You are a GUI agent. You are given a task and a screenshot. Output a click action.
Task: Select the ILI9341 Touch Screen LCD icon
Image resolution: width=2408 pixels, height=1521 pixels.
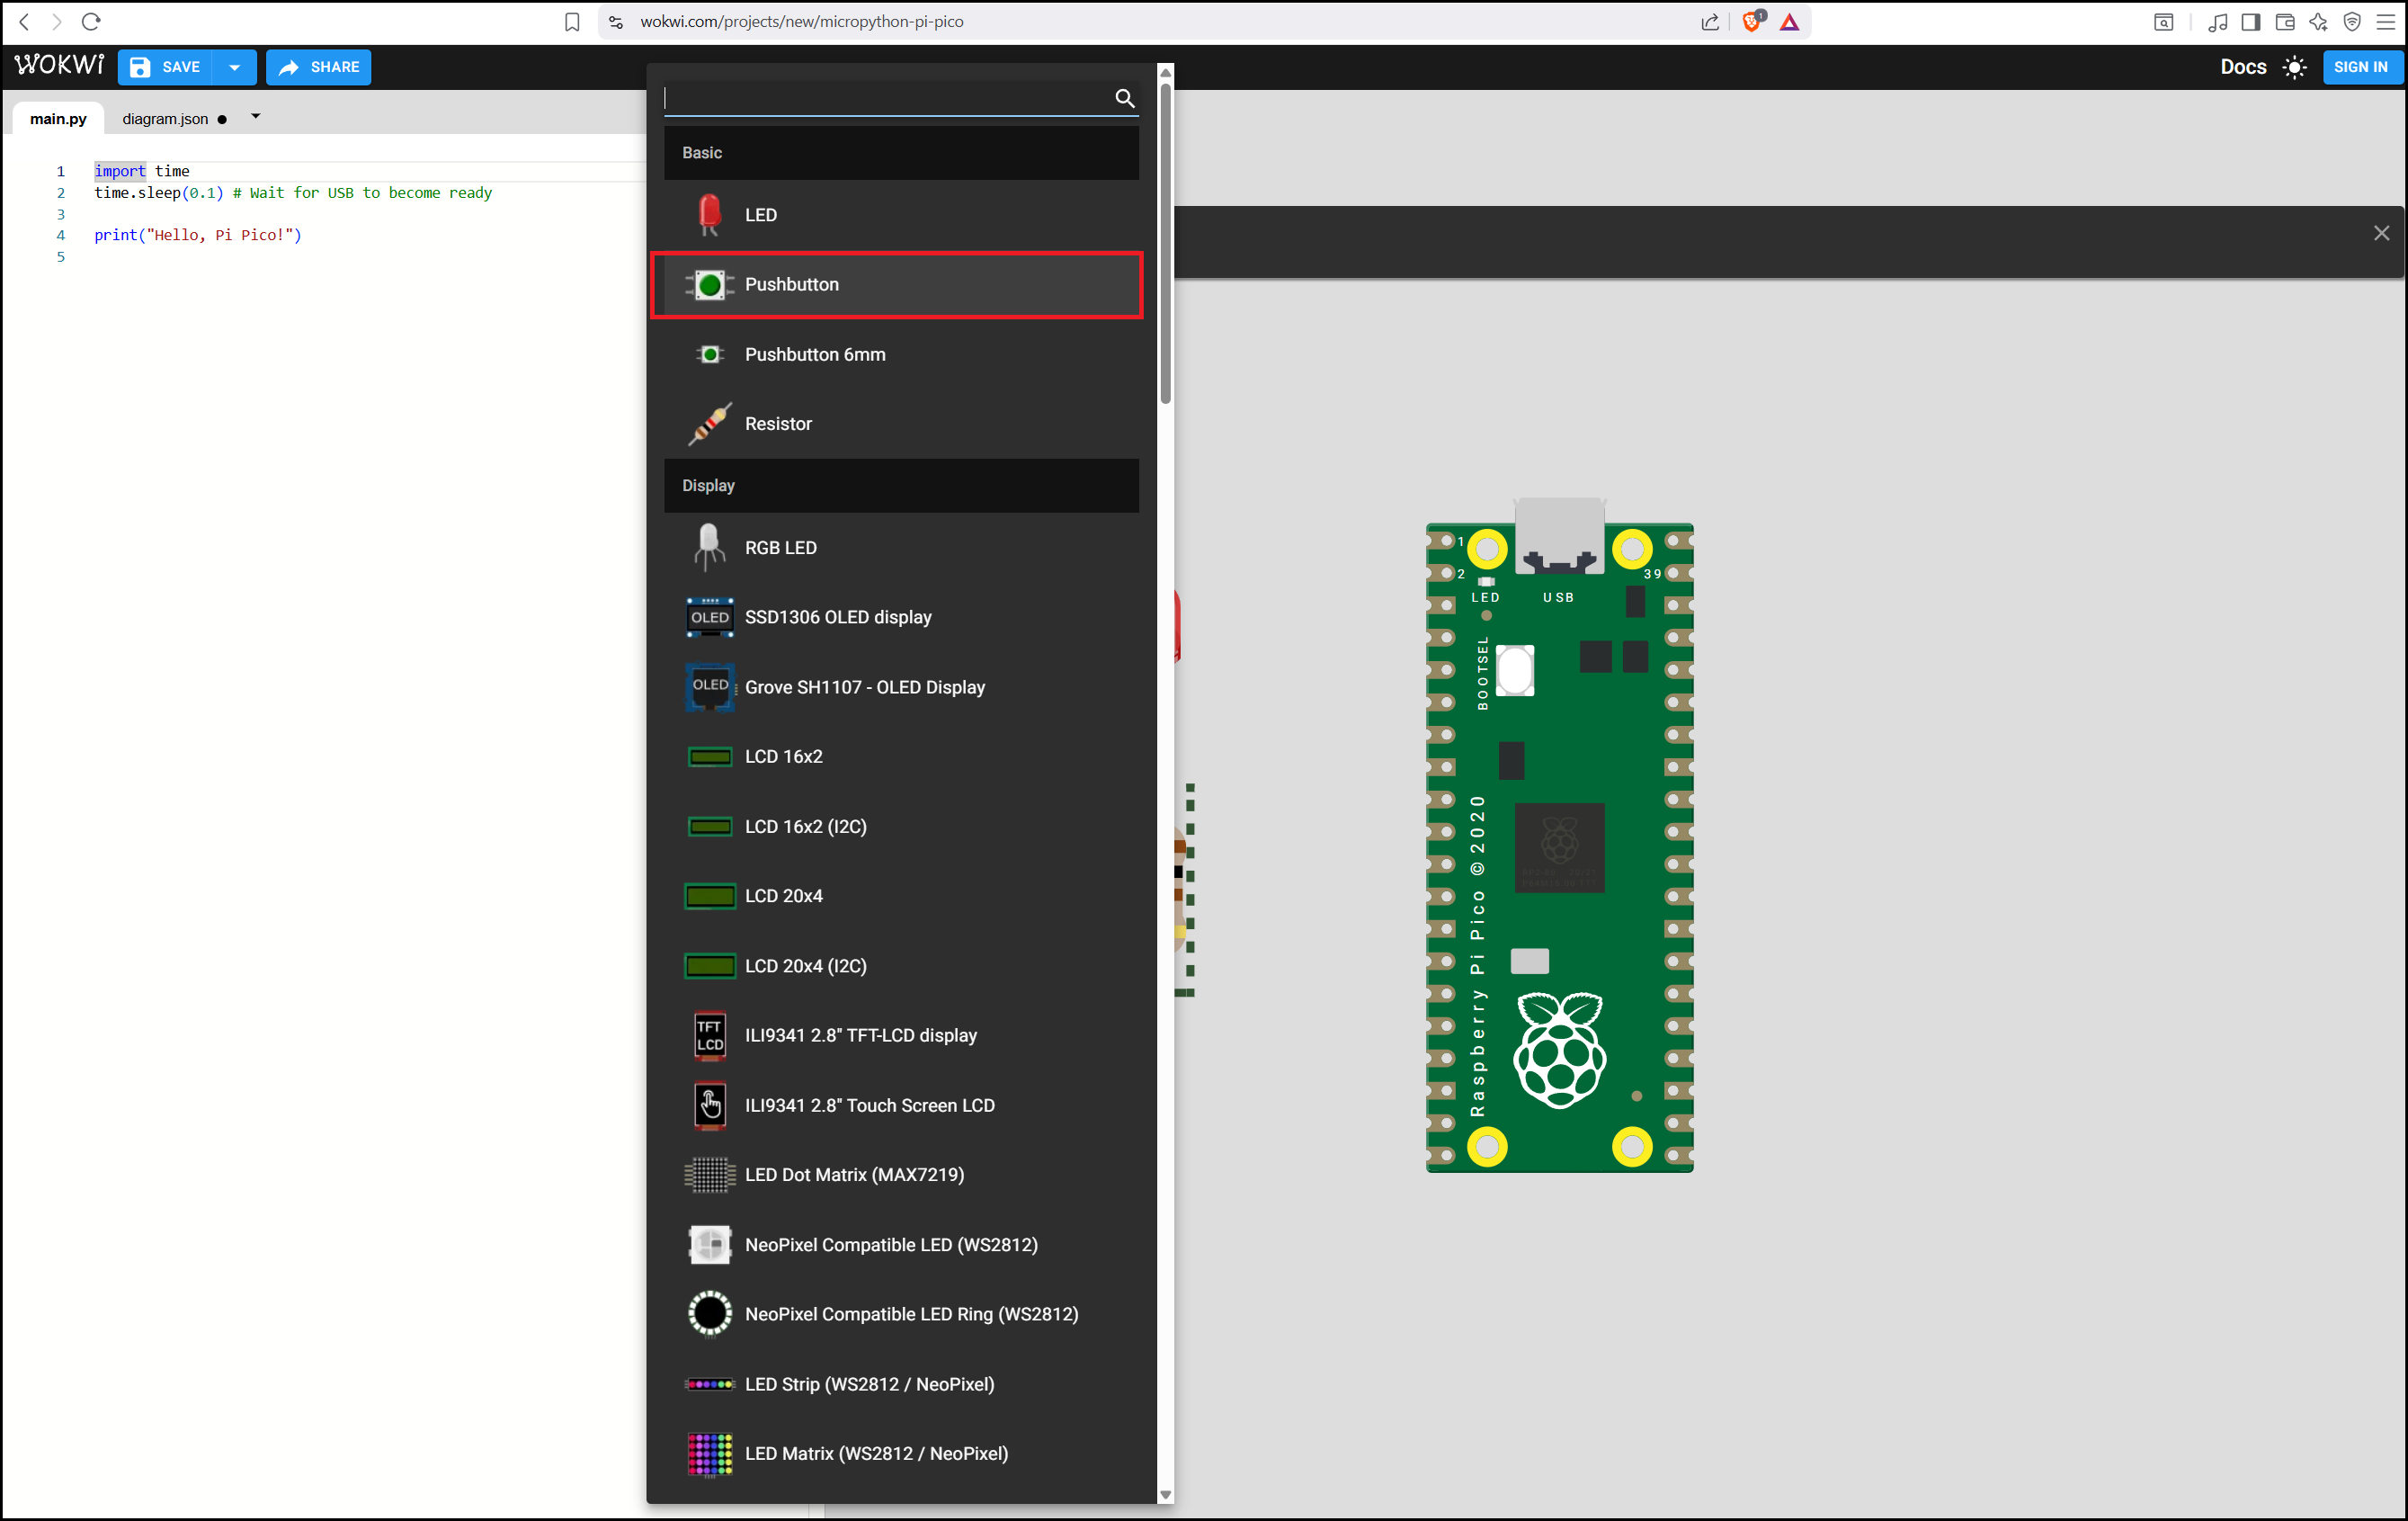[x=709, y=1105]
